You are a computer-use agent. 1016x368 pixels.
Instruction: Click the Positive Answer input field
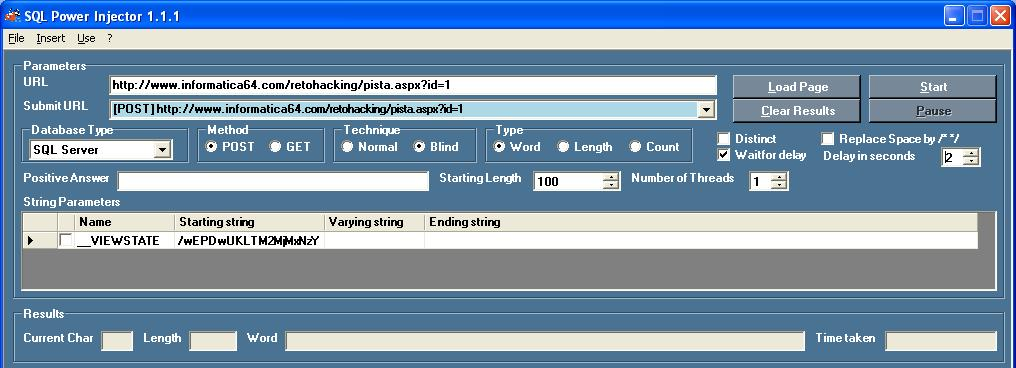(x=273, y=181)
